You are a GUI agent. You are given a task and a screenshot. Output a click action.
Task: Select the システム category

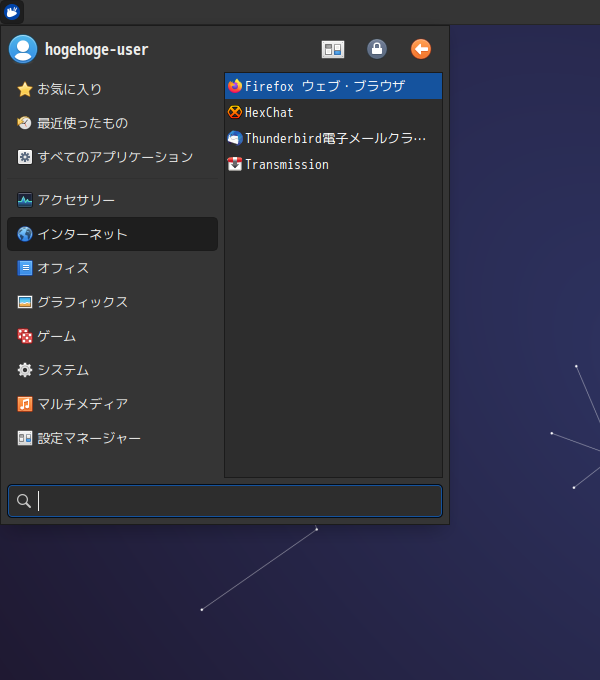click(x=112, y=370)
